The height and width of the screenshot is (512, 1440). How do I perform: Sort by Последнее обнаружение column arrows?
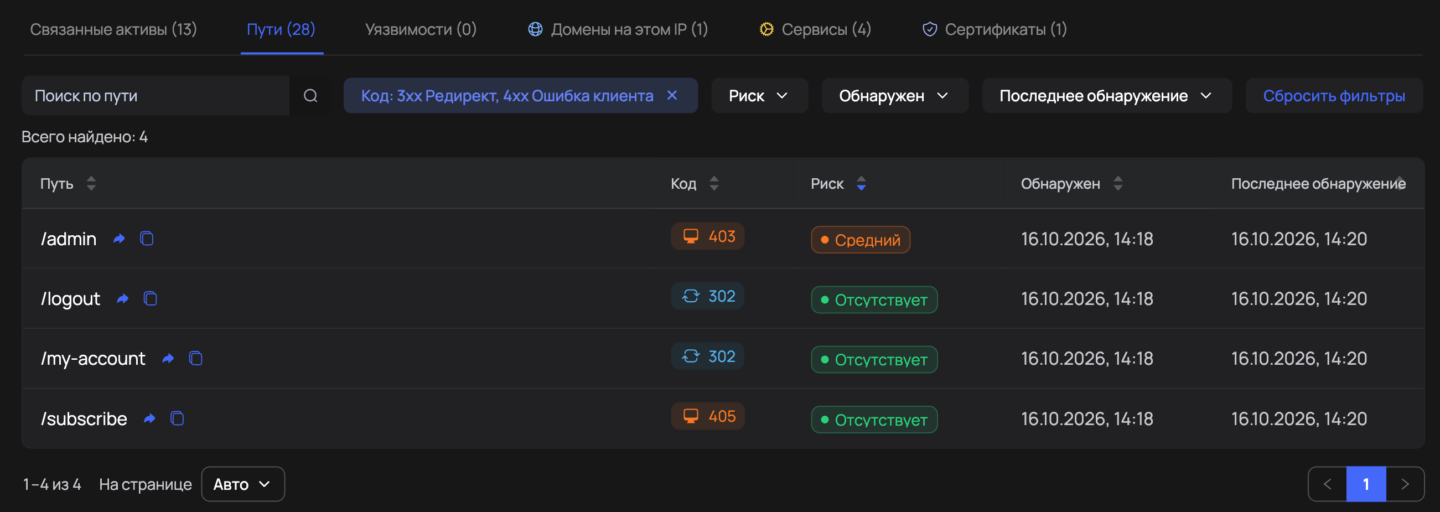pyautogui.click(x=1400, y=184)
